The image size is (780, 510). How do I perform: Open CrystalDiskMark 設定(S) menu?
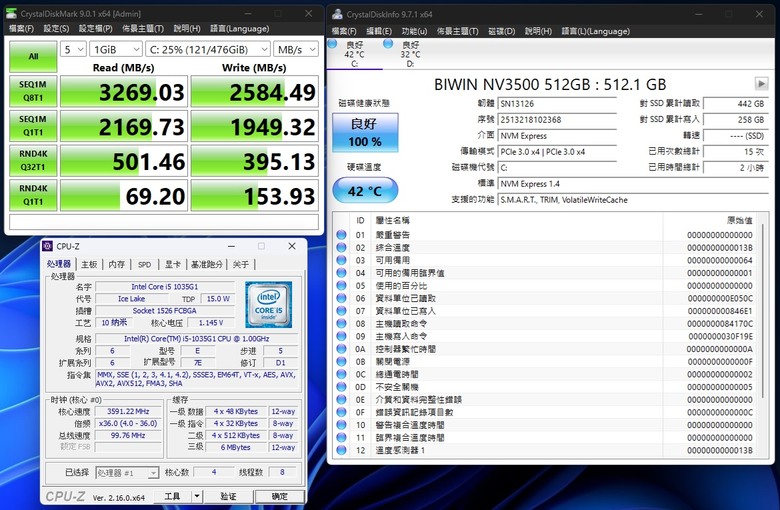coord(56,29)
